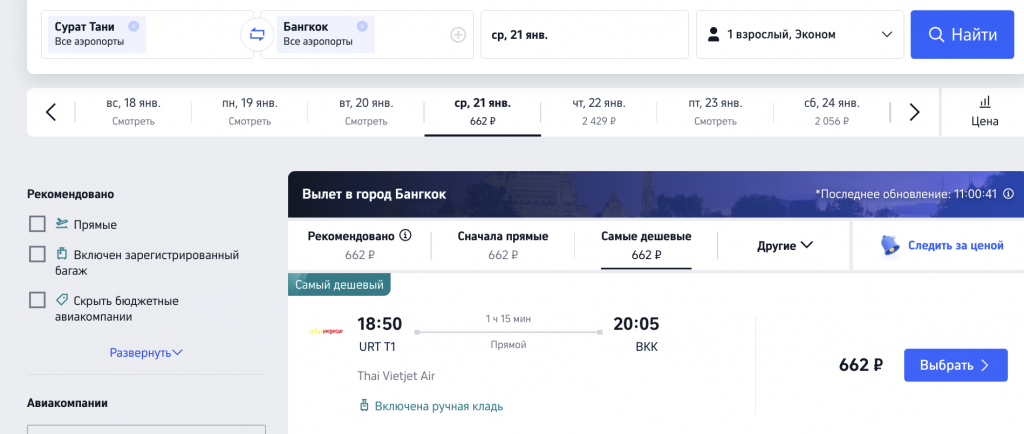
Task: Switch to Сначала прямые sort tab
Action: 503,245
